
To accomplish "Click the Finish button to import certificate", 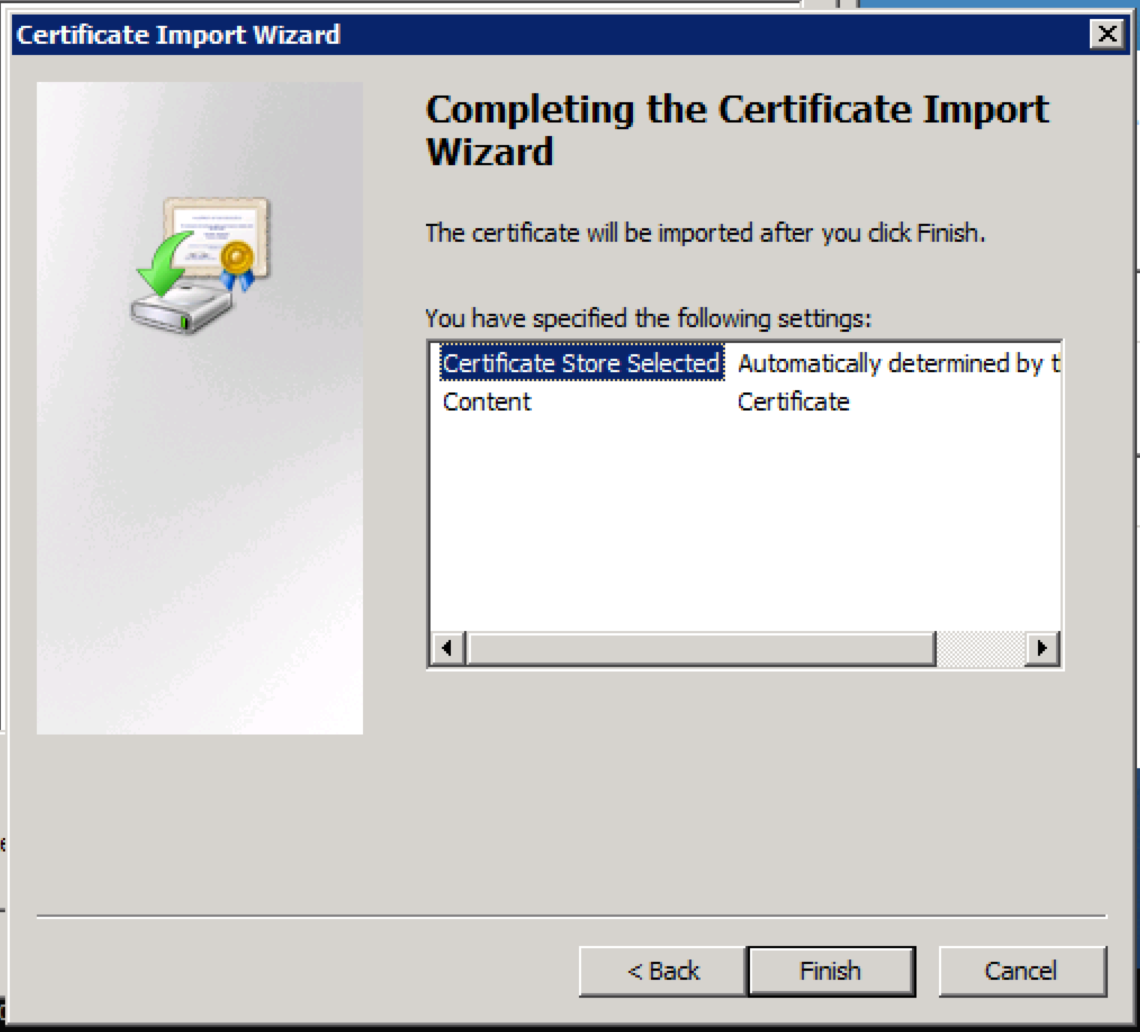I will (x=830, y=971).
